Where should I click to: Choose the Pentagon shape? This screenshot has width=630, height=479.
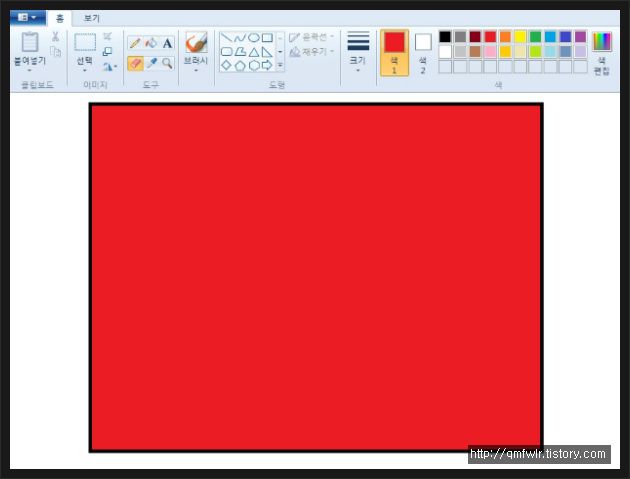(240, 65)
